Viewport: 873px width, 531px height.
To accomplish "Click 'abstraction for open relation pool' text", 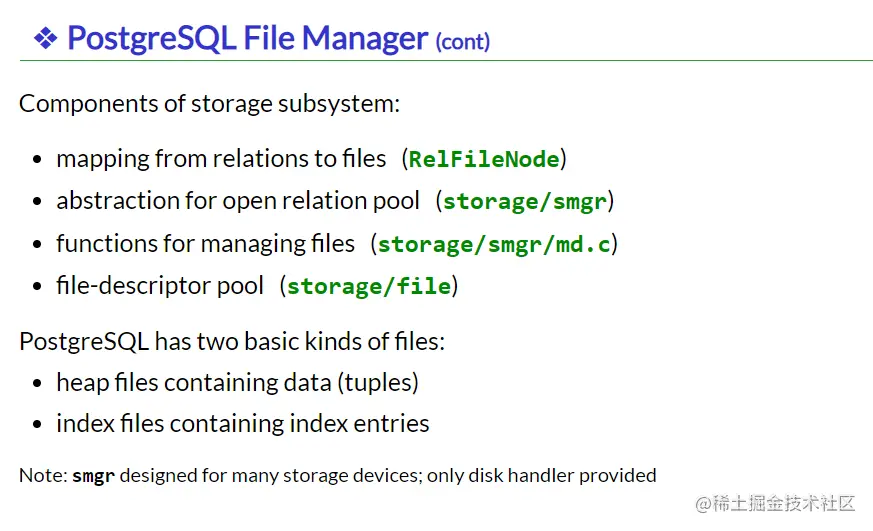I will click(238, 201).
